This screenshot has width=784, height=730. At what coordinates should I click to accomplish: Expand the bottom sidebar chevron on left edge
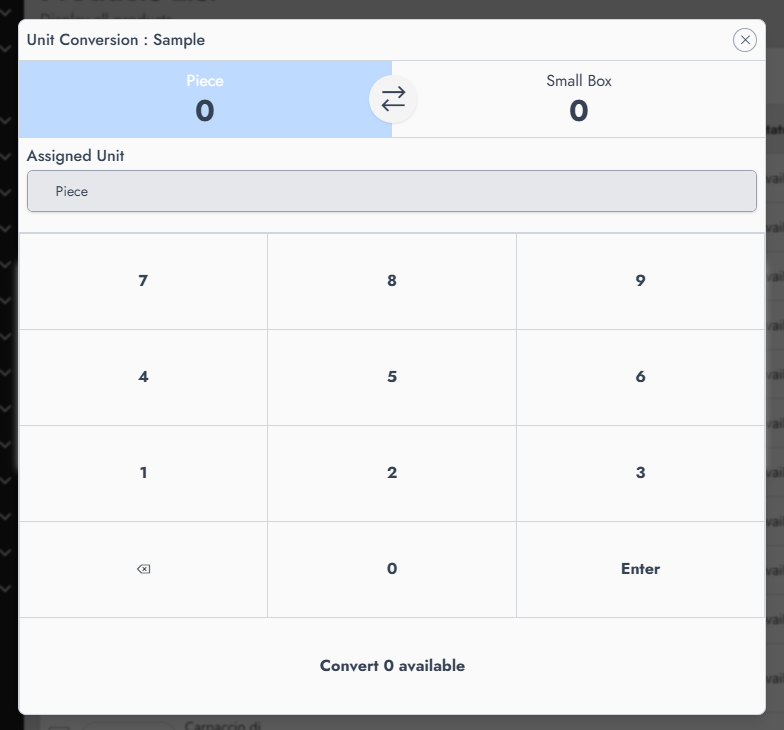[x=6, y=588]
